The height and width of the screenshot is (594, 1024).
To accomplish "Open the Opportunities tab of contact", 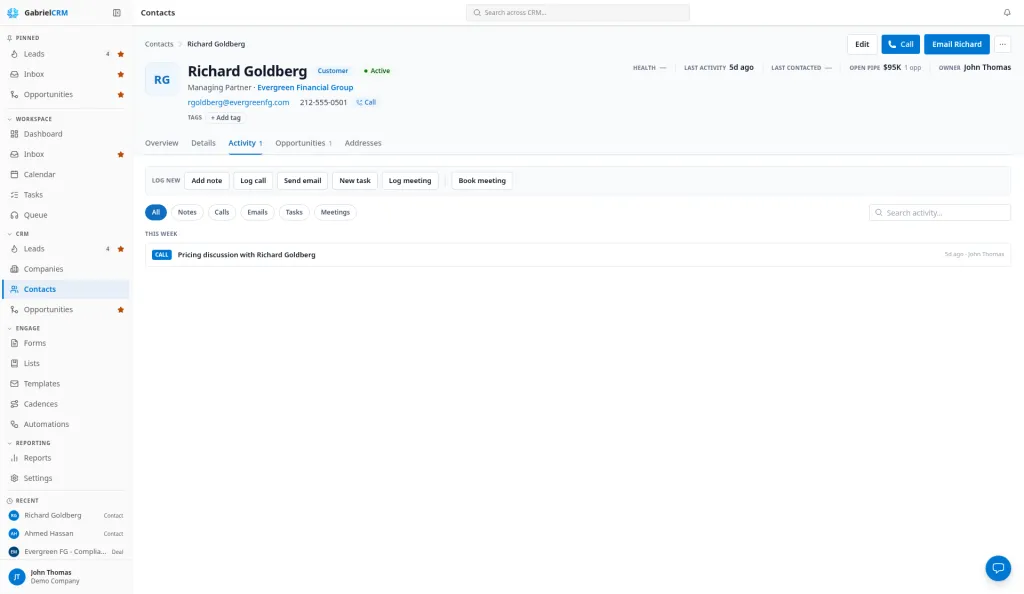I will coord(303,143).
